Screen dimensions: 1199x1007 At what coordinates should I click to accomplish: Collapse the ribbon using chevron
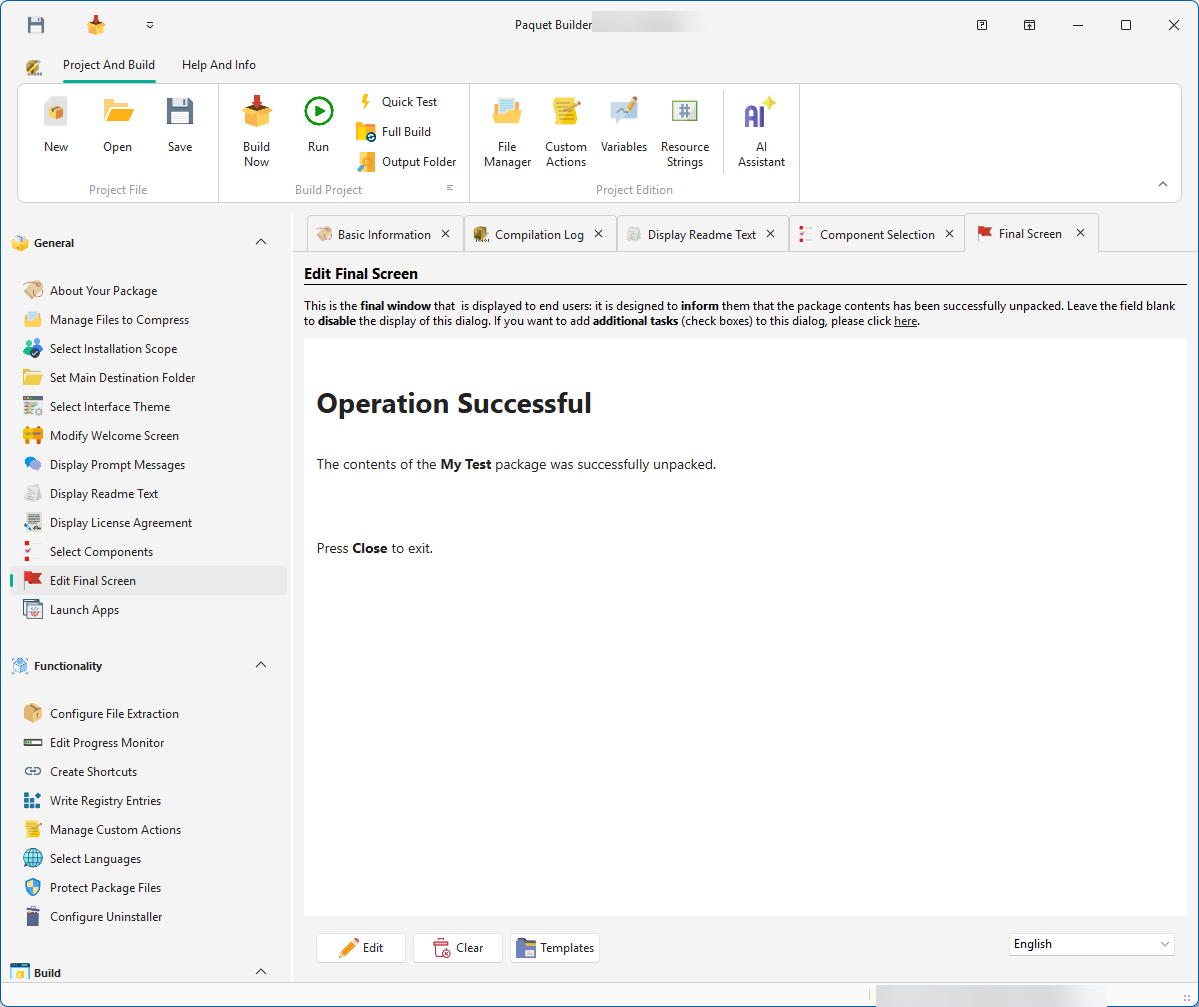pos(1162,184)
